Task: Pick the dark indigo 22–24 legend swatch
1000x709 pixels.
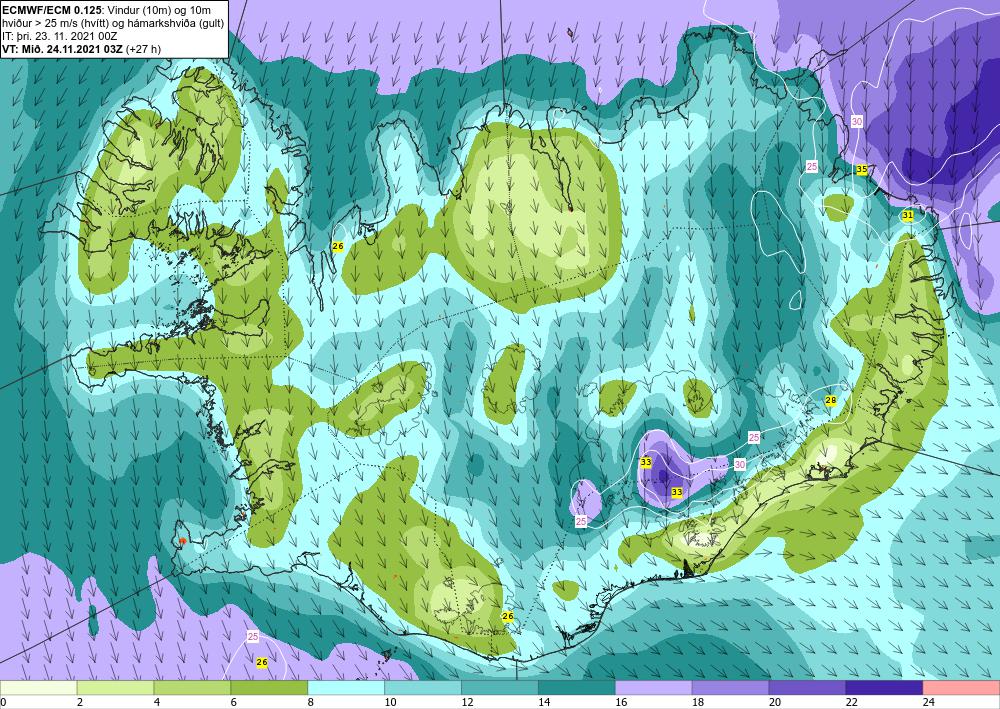Action: pos(884,688)
